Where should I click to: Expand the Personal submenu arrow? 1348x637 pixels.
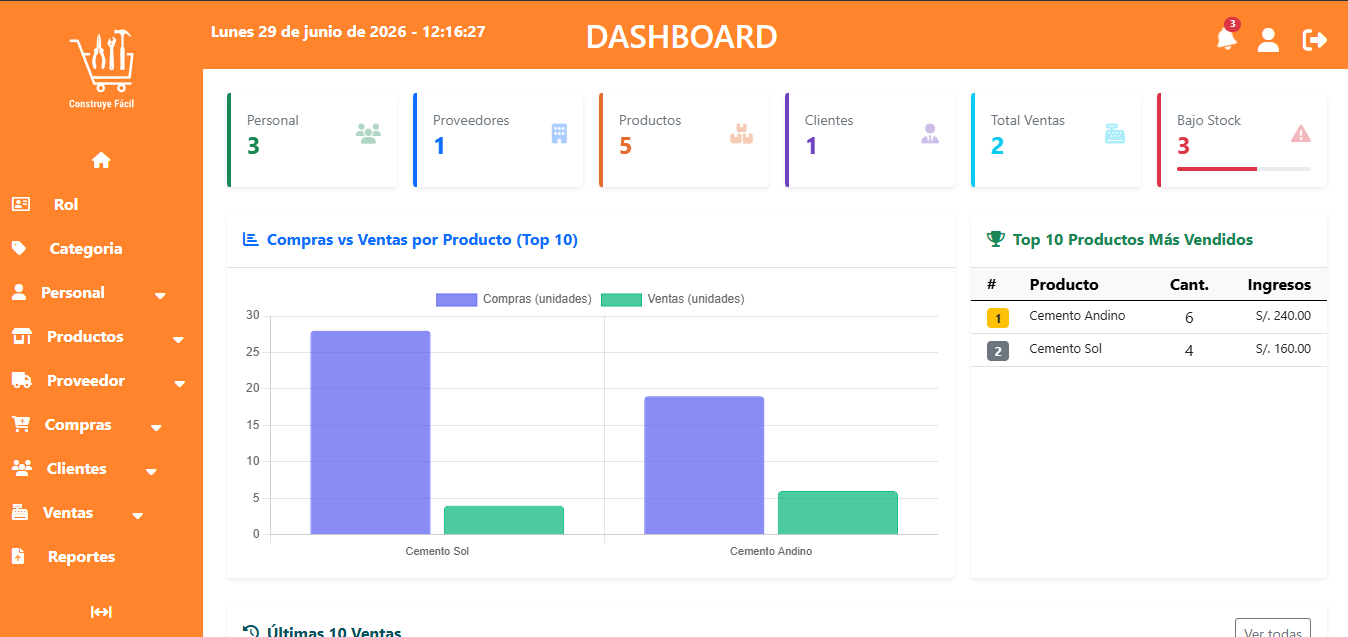tap(160, 296)
